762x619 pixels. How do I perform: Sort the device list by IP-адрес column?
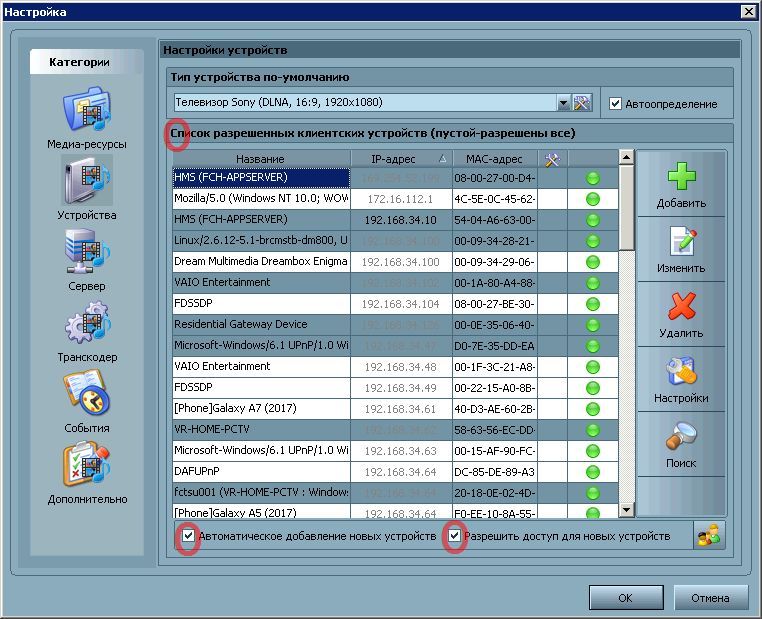[x=401, y=159]
